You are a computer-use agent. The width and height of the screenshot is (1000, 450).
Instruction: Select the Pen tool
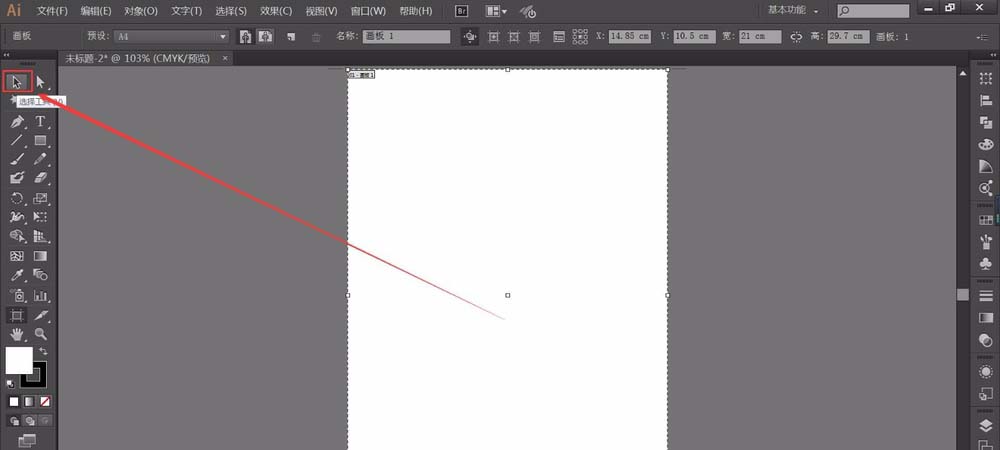coord(17,121)
